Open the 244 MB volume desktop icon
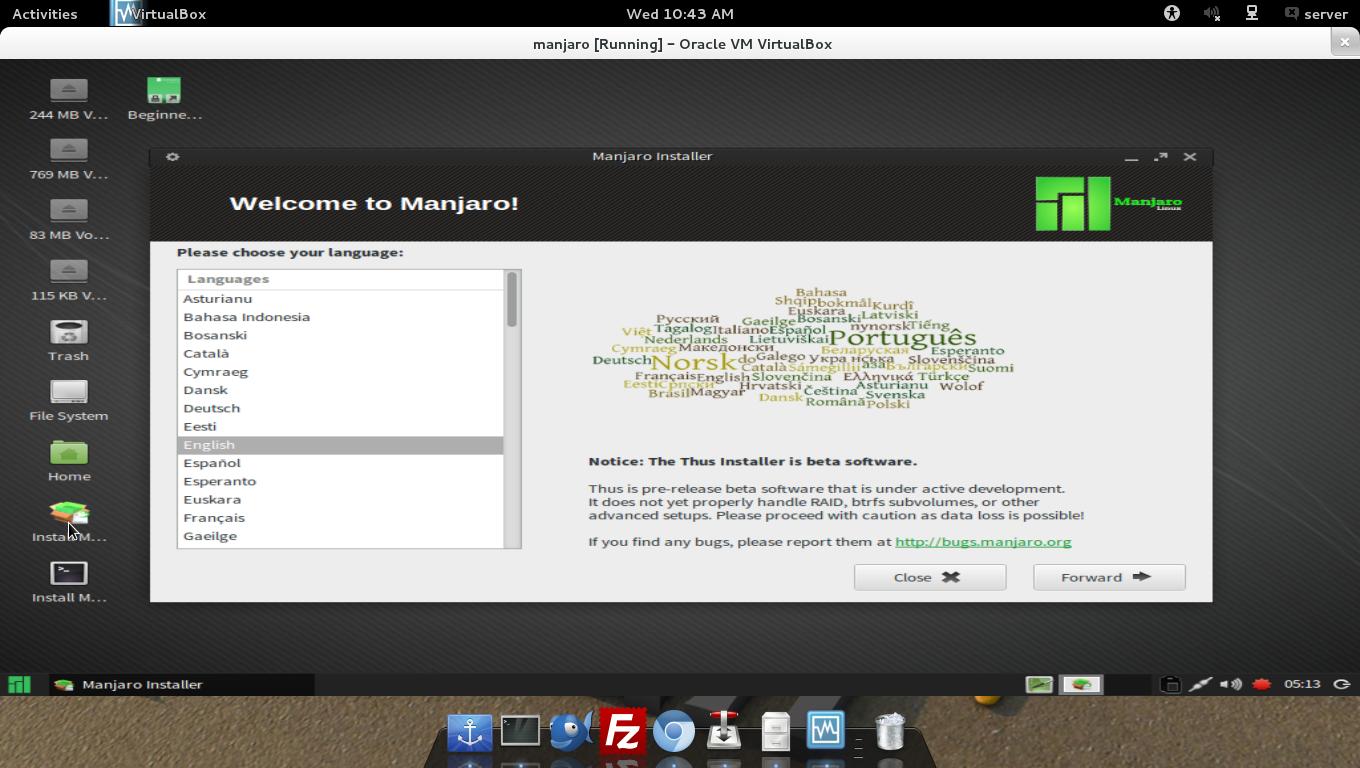The height and width of the screenshot is (768, 1360). coord(68,99)
